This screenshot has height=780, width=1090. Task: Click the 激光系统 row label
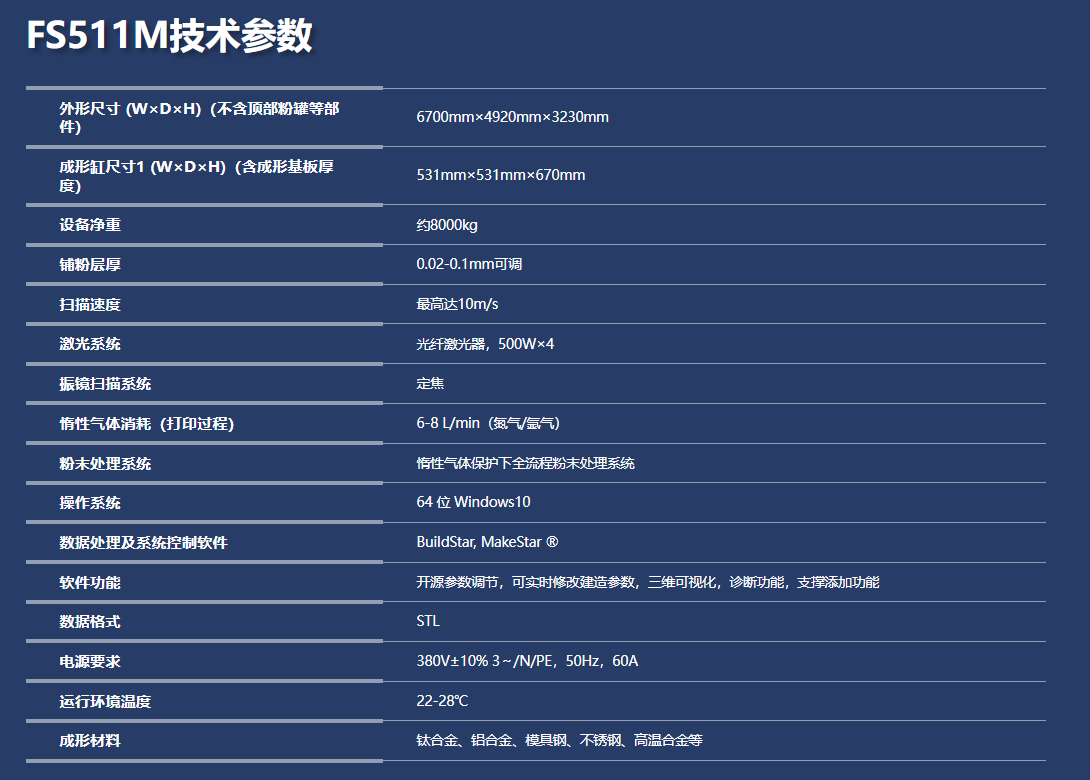click(90, 344)
